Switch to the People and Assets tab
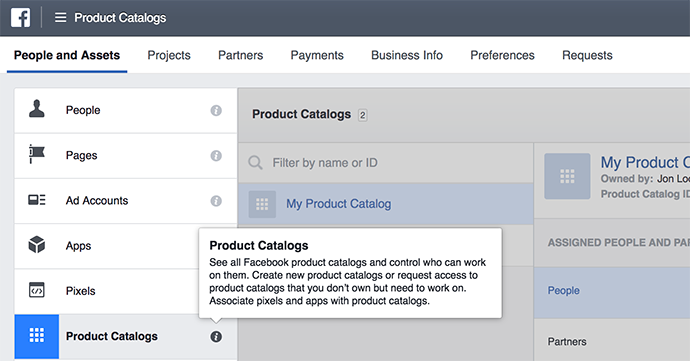This screenshot has height=361, width=690. [67, 55]
